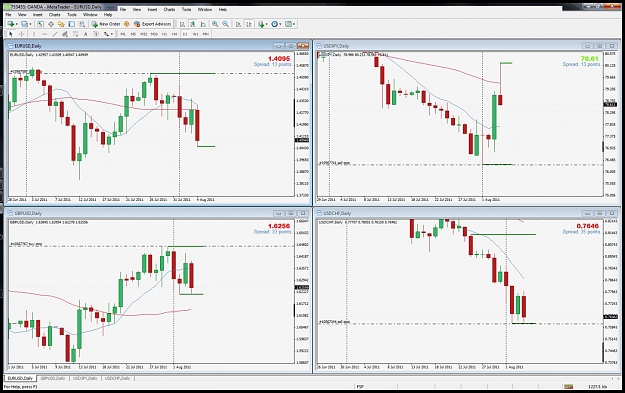Open the chart Templates icon
625x393 pixels.
288,24
